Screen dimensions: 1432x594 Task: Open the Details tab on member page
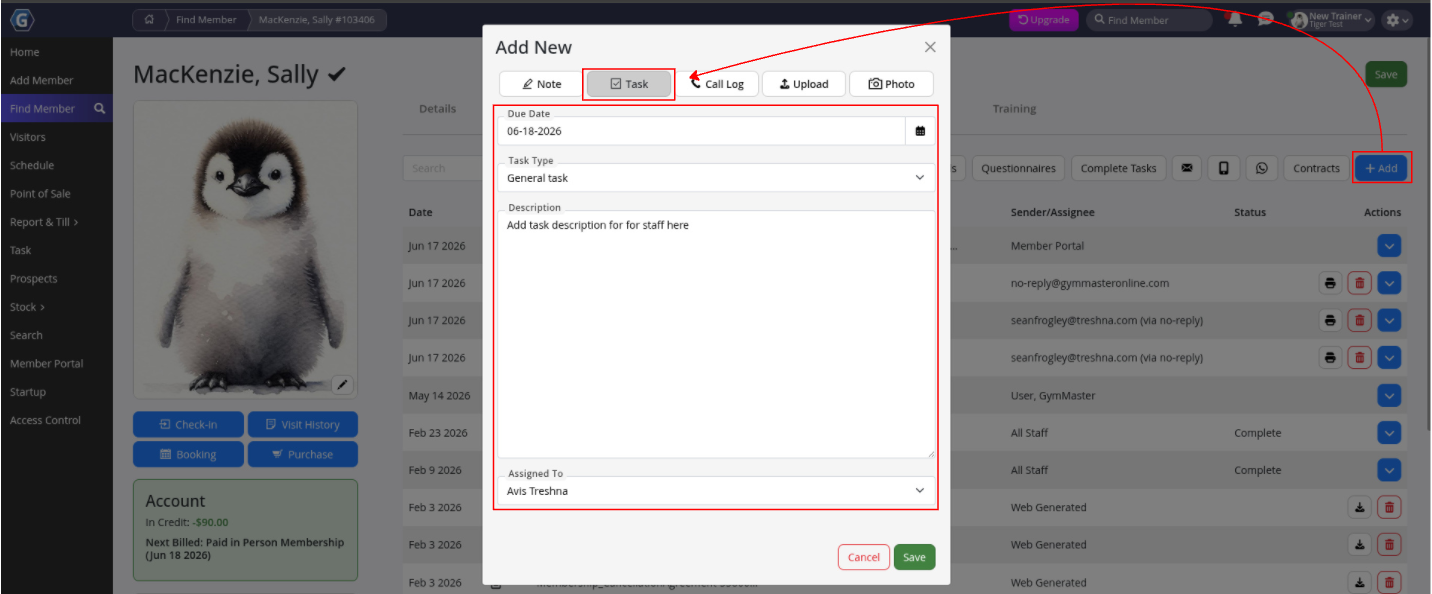[438, 109]
